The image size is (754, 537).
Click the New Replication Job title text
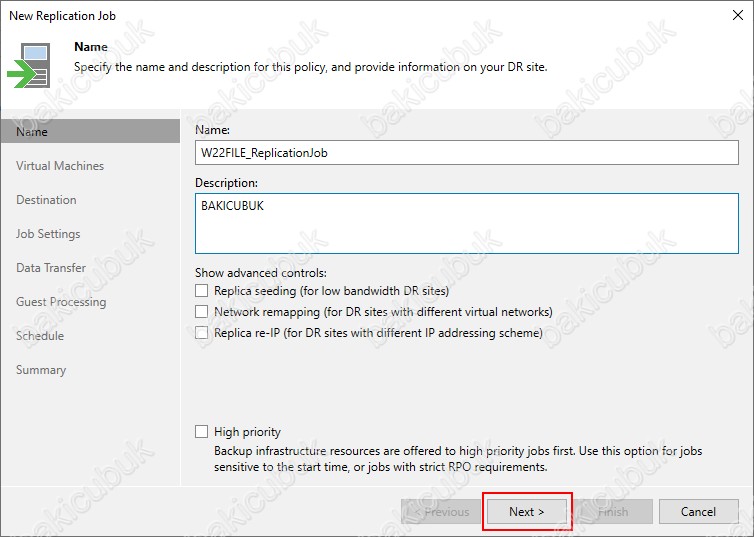(x=63, y=15)
